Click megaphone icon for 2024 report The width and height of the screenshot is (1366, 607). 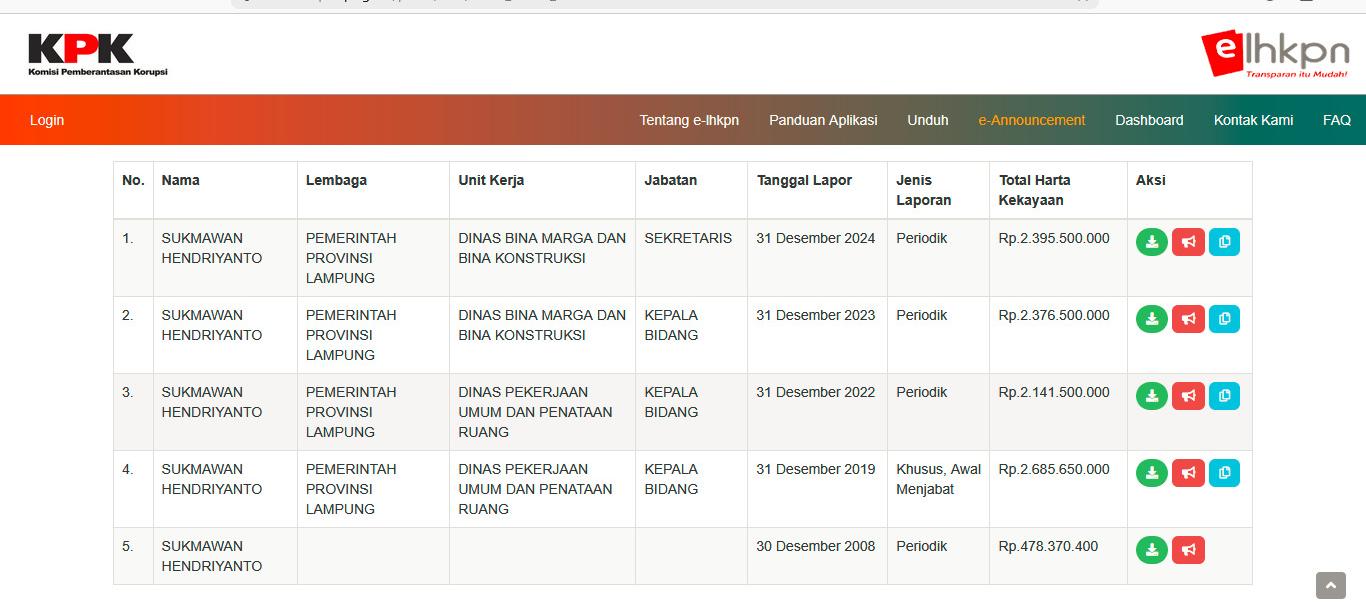point(1188,242)
